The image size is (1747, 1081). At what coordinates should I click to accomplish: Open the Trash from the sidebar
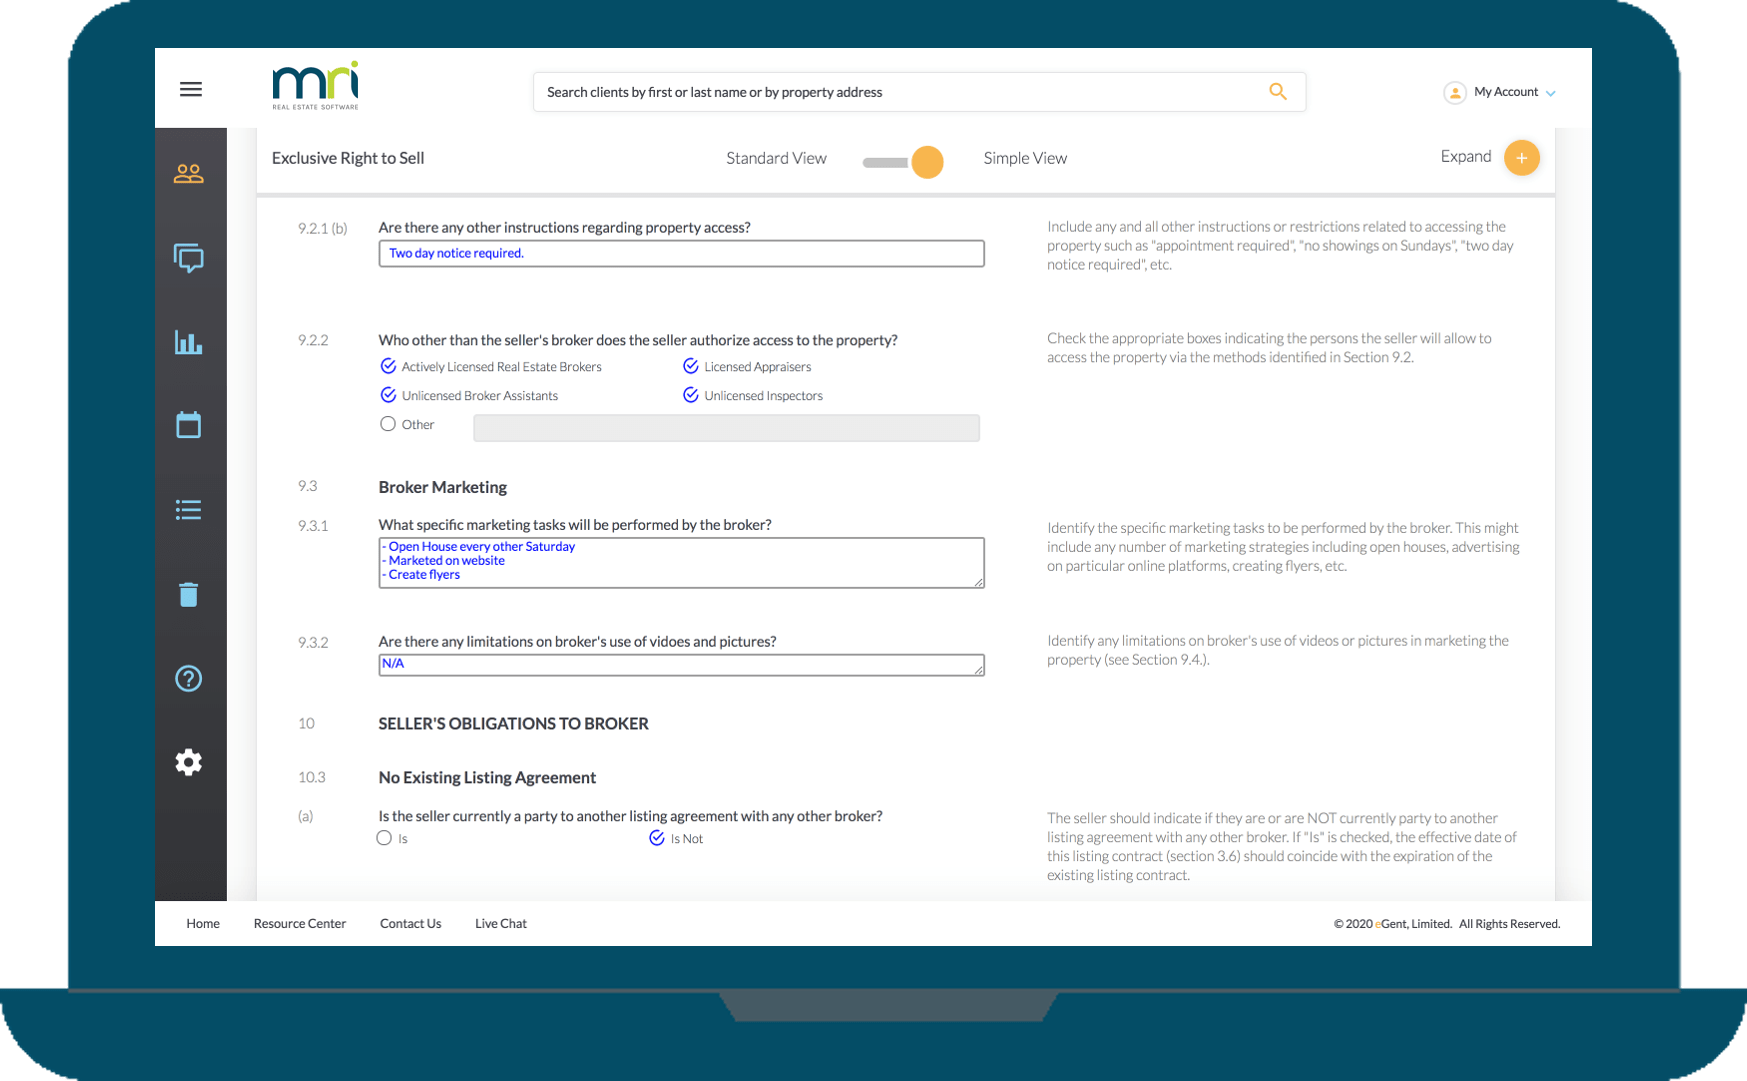(x=189, y=594)
